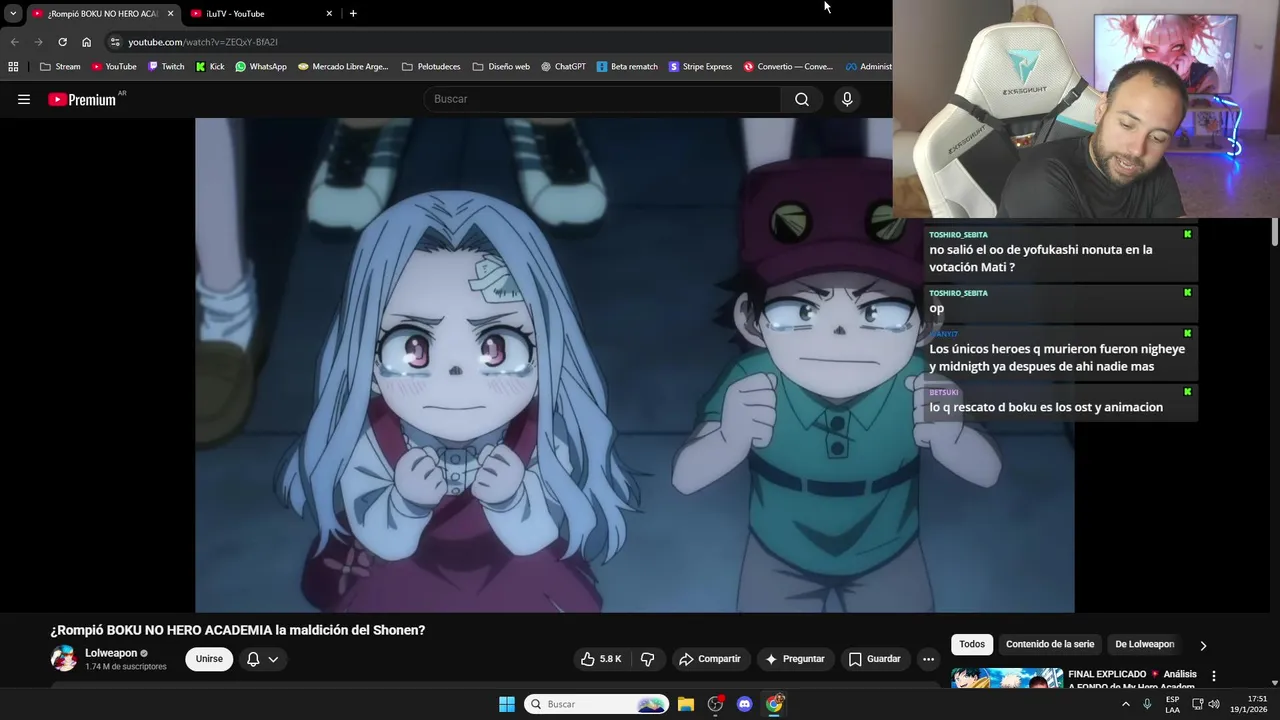Viewport: 1280px width, 720px height.
Task: Open the Diseño web bookmarks folder
Action: [501, 67]
